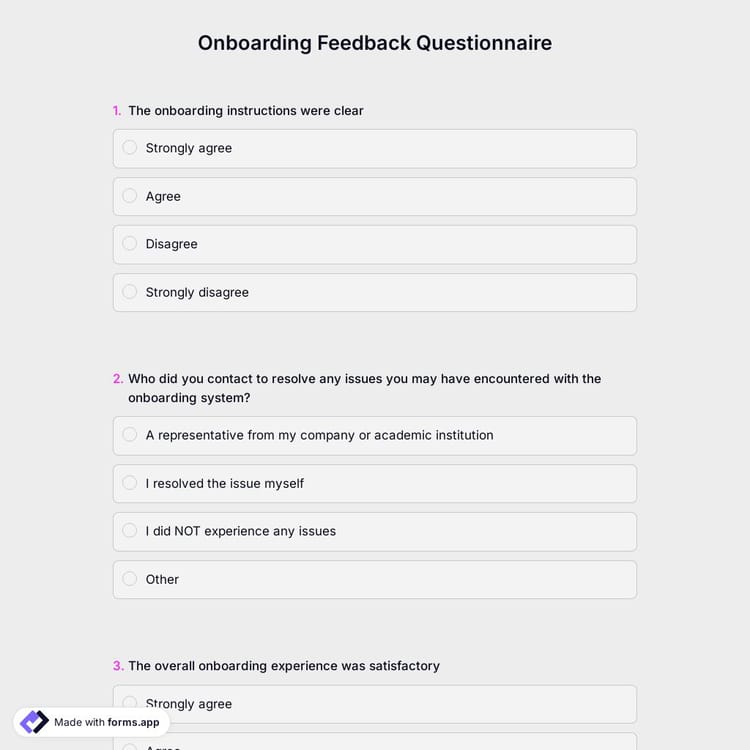This screenshot has height=750, width=750.
Task: Click the pink number 3 question marker
Action: click(x=118, y=666)
